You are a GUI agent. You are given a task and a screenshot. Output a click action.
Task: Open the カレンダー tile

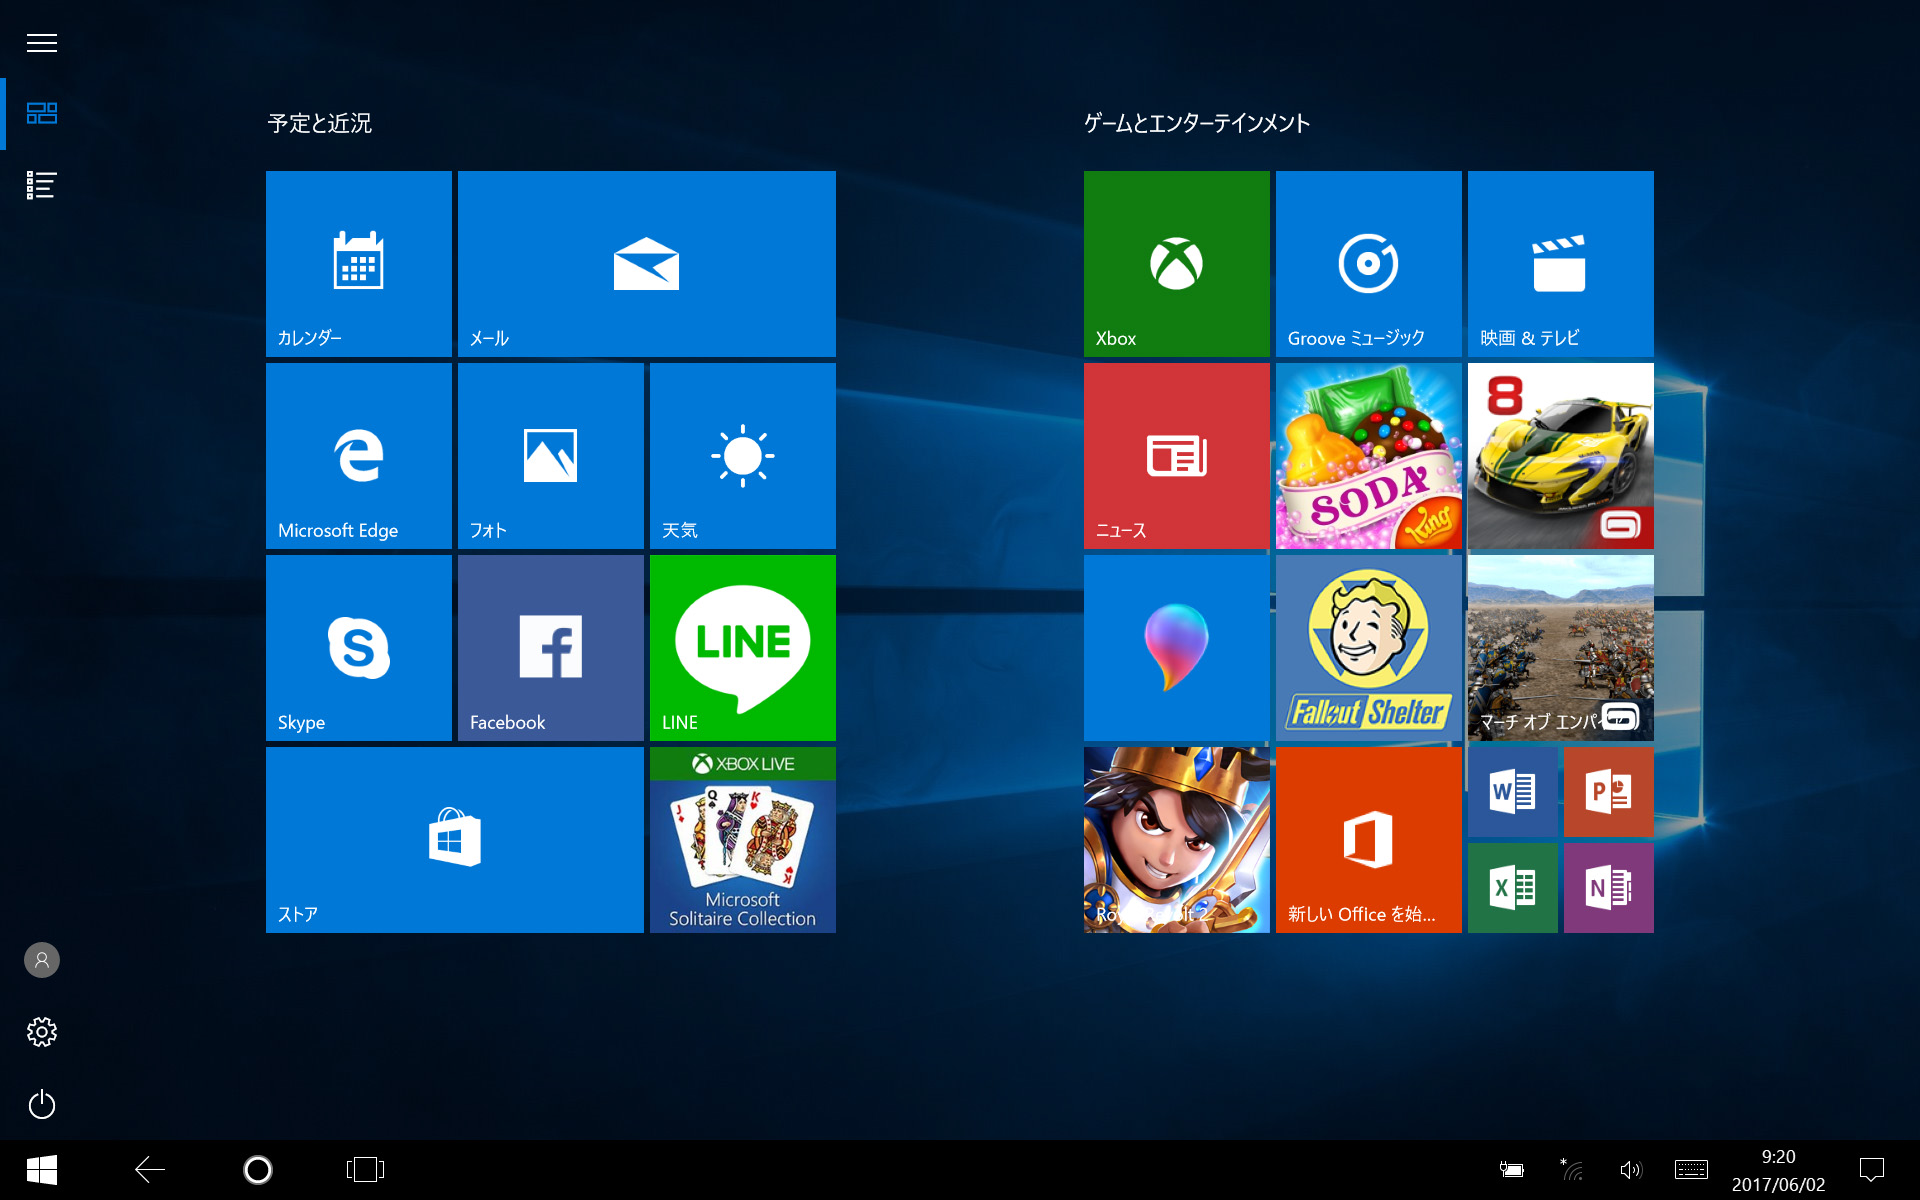(357, 263)
